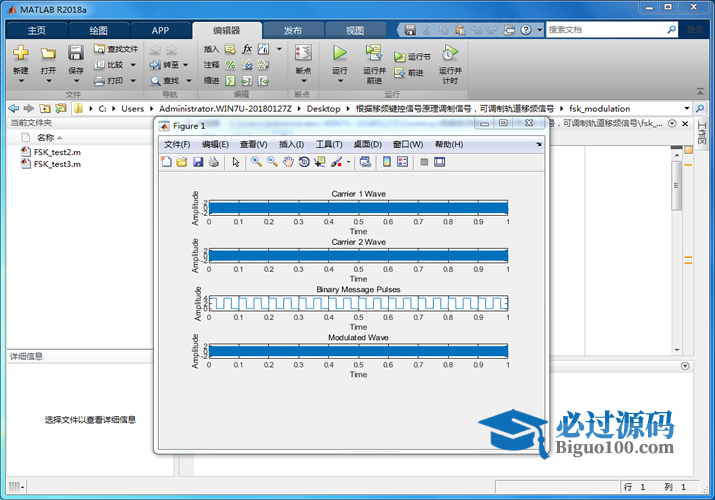Viewport: 715px width, 500px height.
Task: Switch to the APP tab
Action: (160, 31)
